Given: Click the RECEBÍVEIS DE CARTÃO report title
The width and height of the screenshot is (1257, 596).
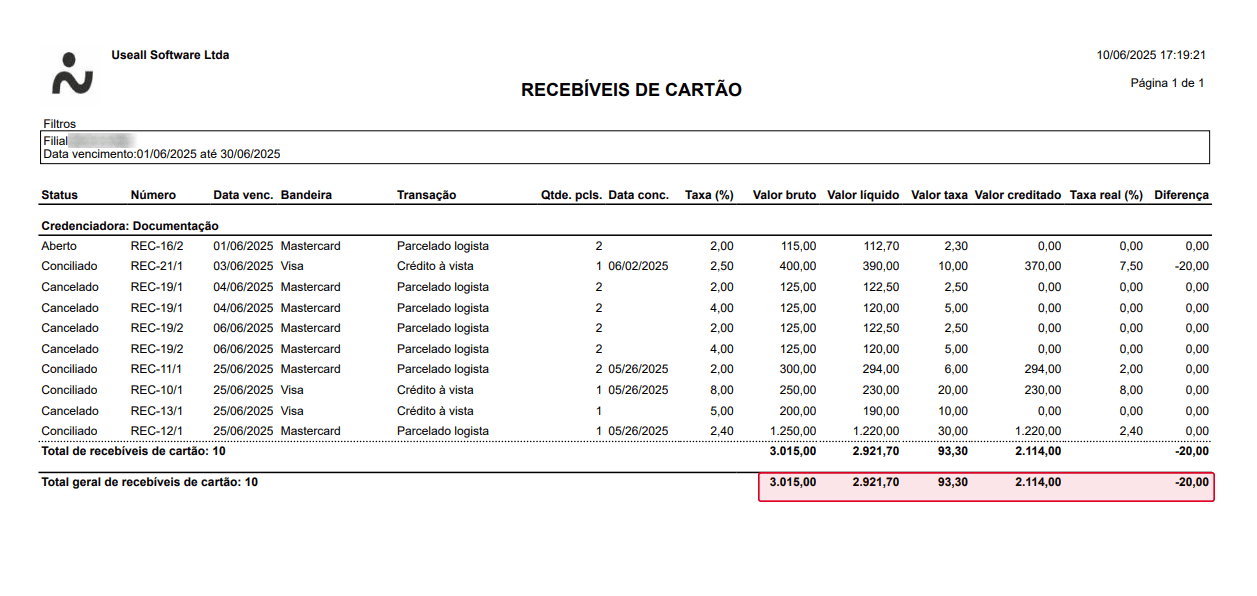Looking at the screenshot, I should click(631, 90).
